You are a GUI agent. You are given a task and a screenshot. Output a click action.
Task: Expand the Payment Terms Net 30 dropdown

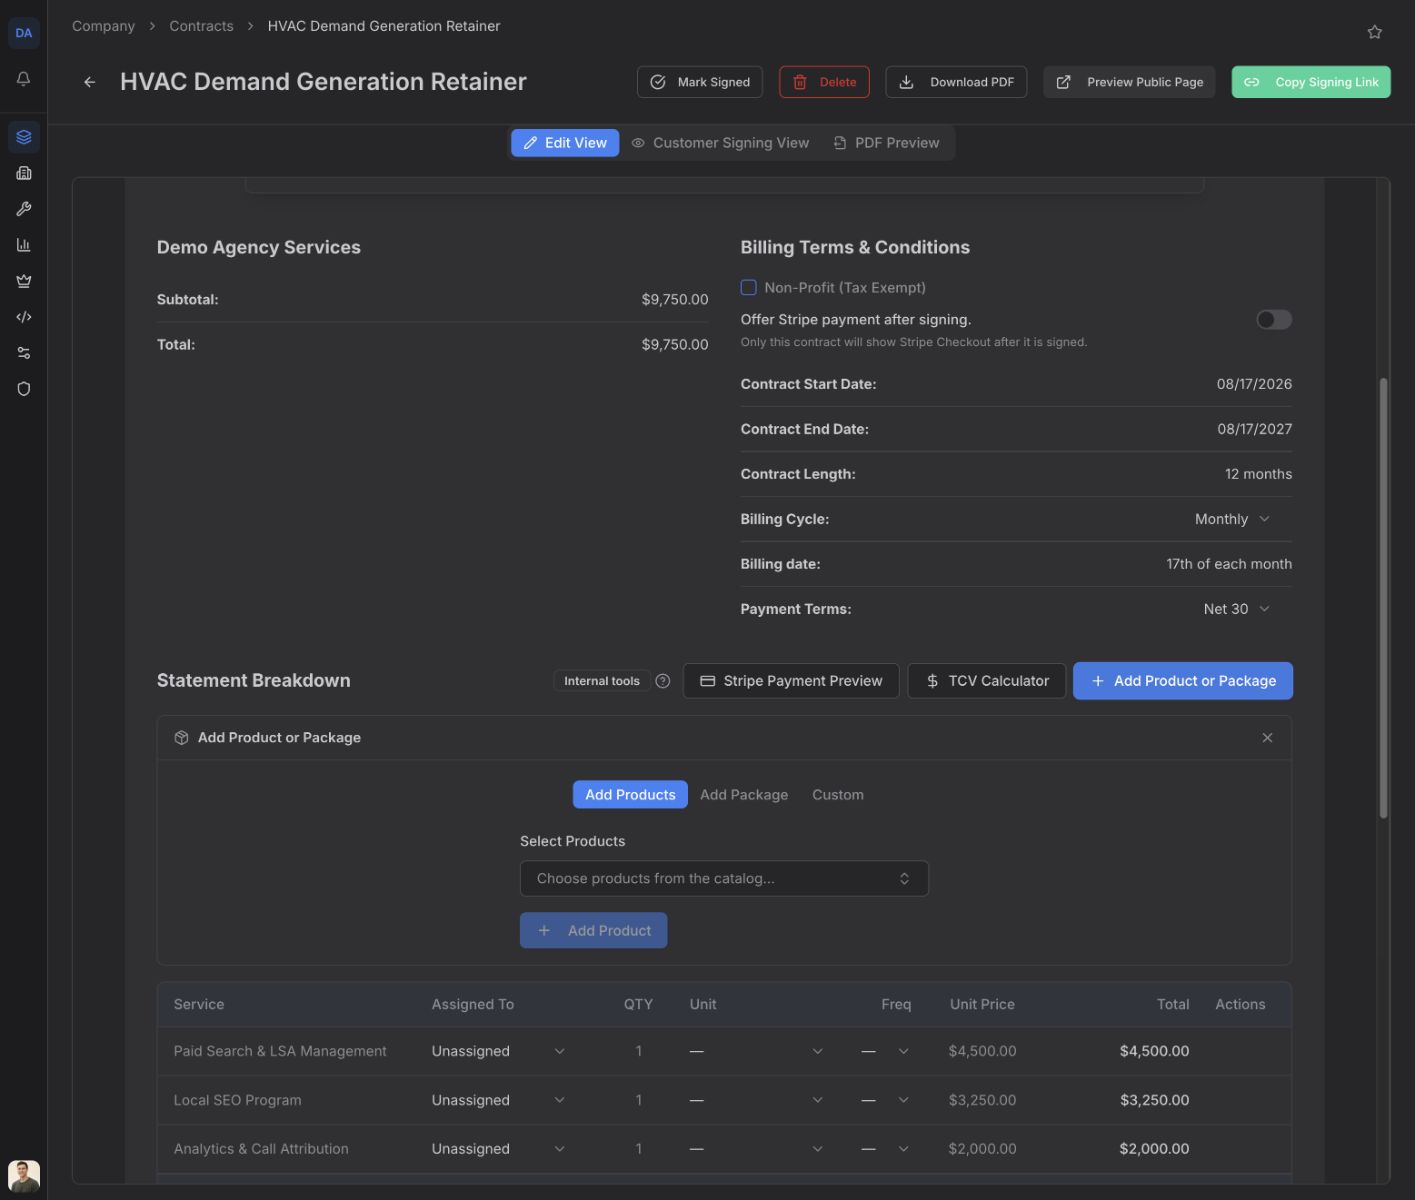(x=1236, y=609)
